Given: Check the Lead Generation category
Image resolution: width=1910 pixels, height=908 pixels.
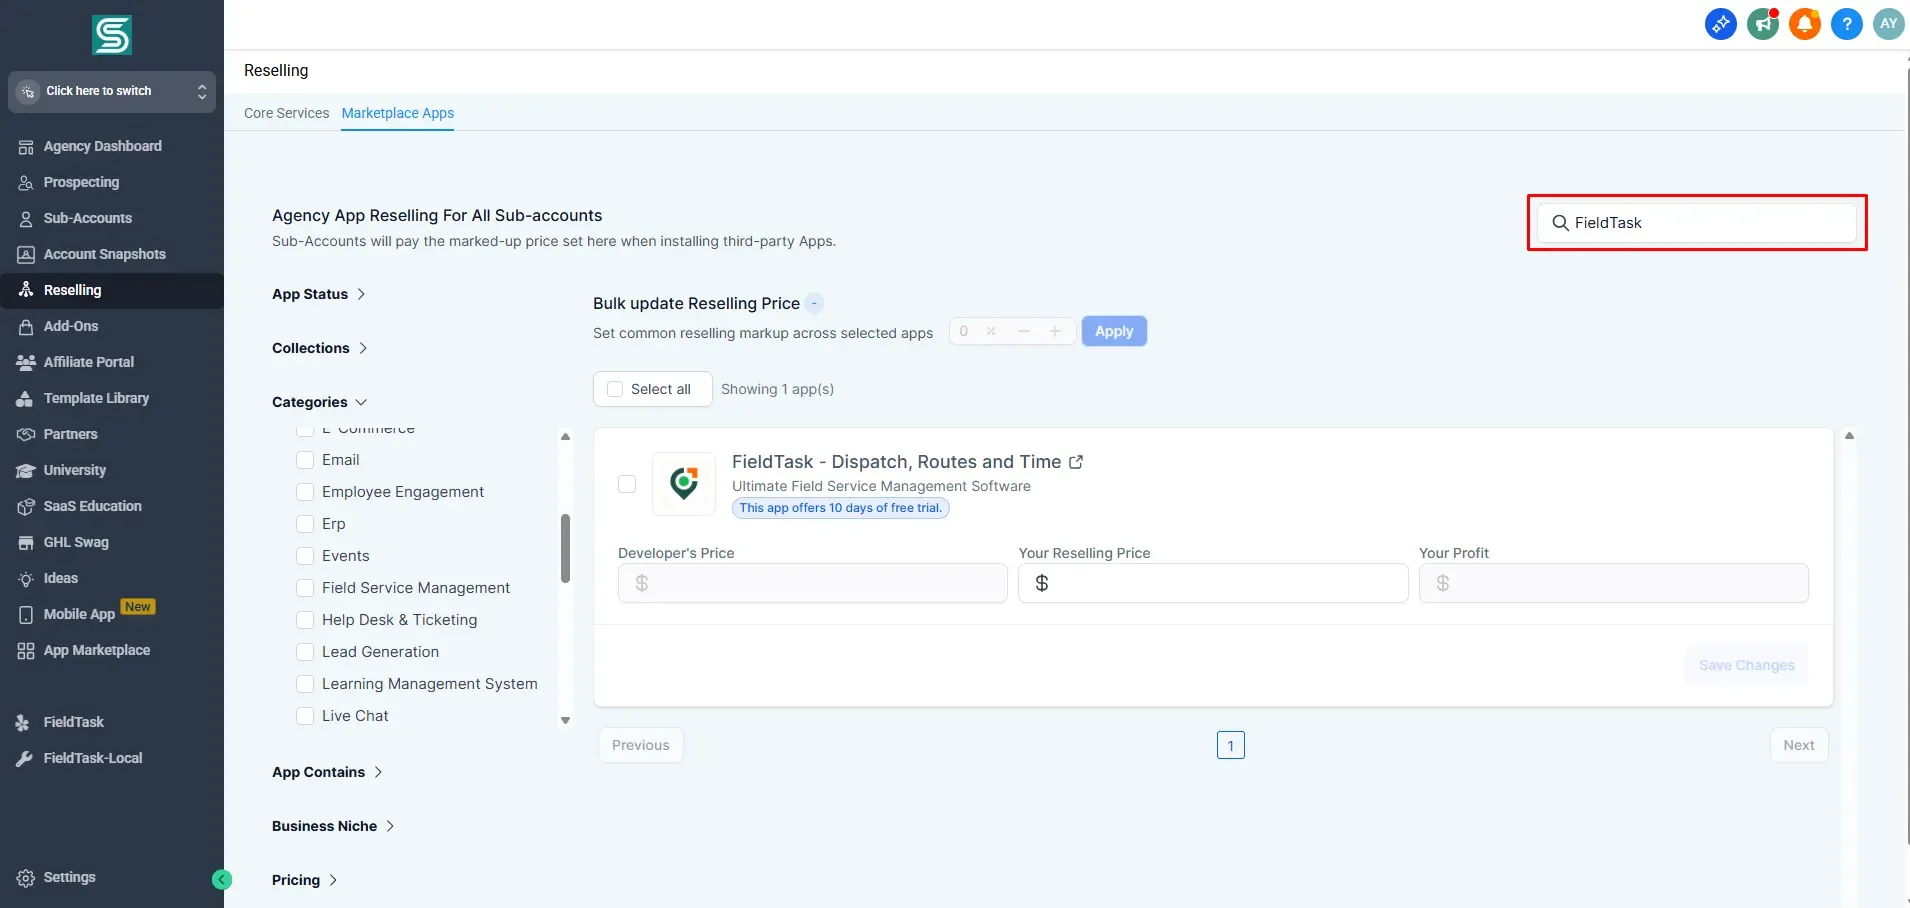Looking at the screenshot, I should tap(305, 652).
